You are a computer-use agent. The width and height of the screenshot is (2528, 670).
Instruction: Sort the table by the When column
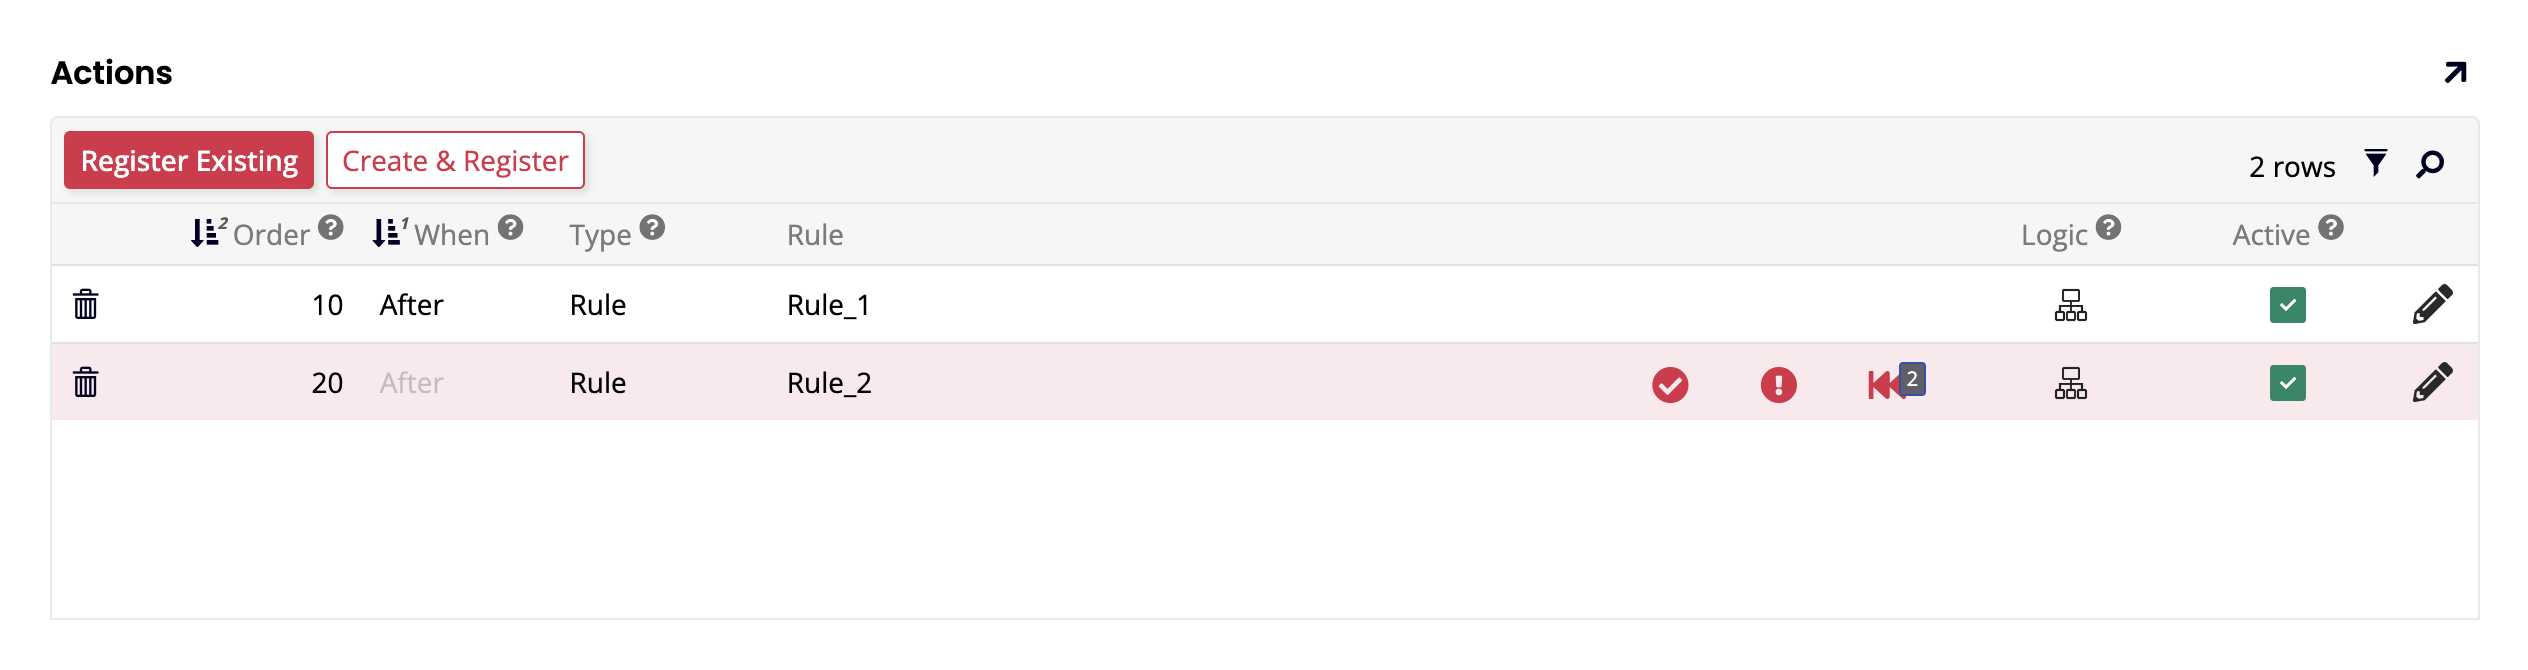[451, 234]
